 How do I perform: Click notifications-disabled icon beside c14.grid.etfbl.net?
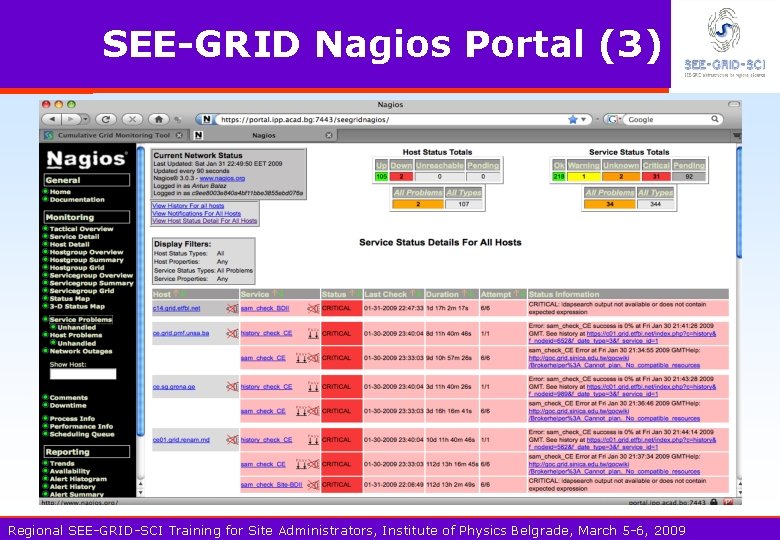click(x=232, y=308)
